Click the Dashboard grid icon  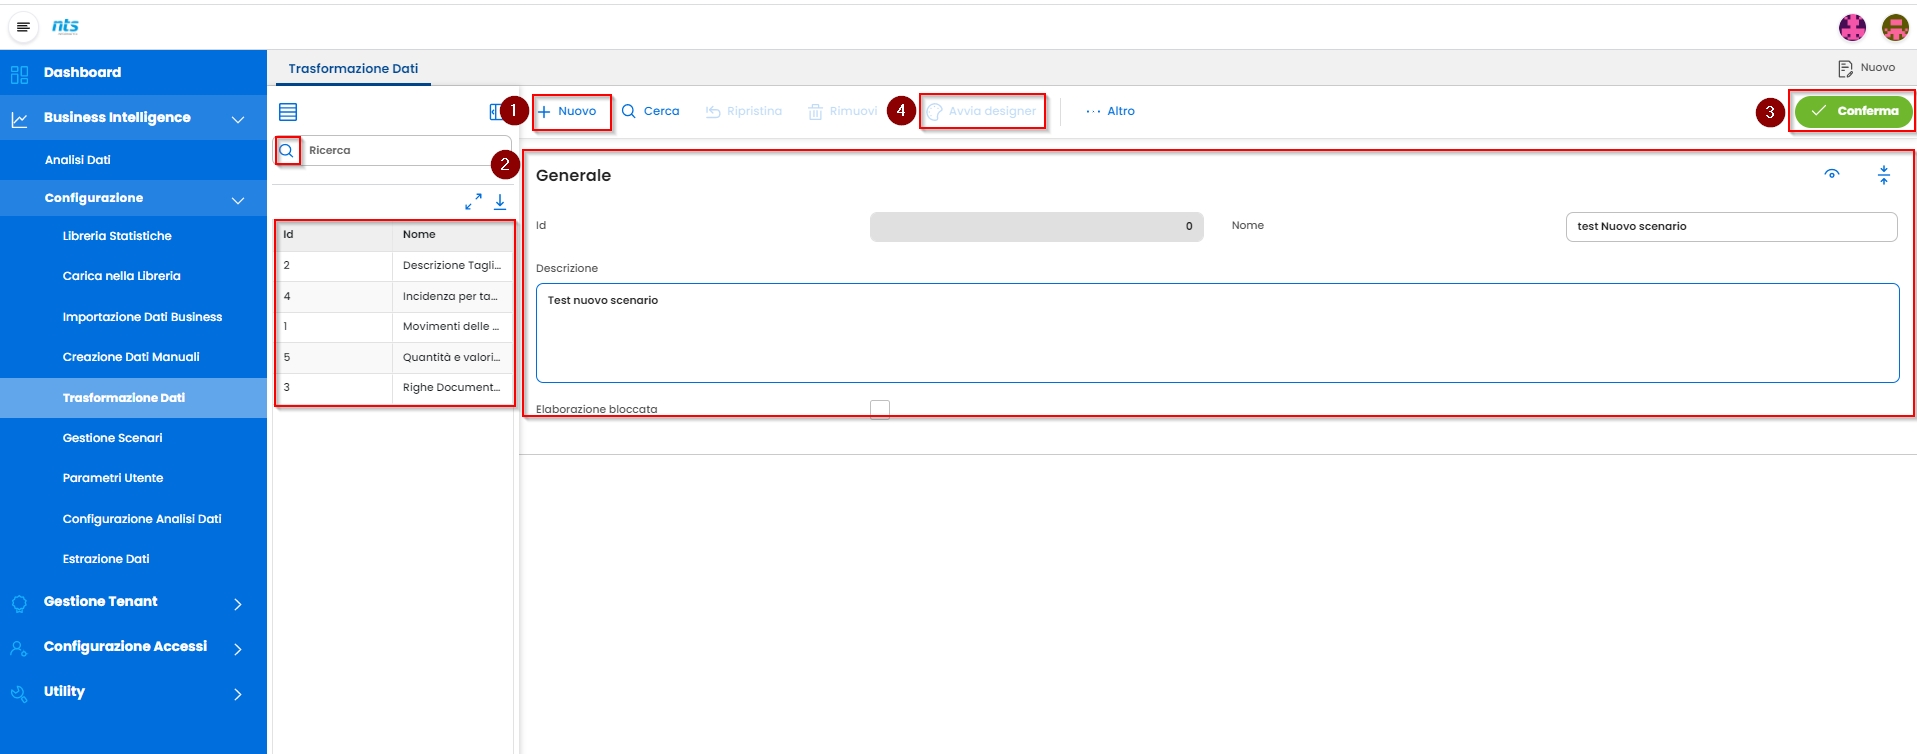click(x=19, y=73)
